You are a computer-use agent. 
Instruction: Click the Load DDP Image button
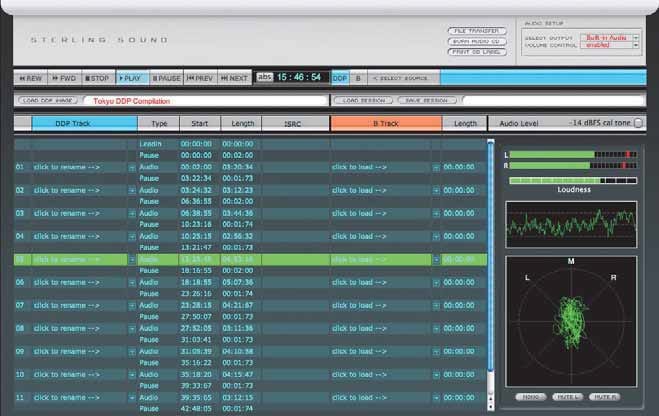[x=48, y=100]
